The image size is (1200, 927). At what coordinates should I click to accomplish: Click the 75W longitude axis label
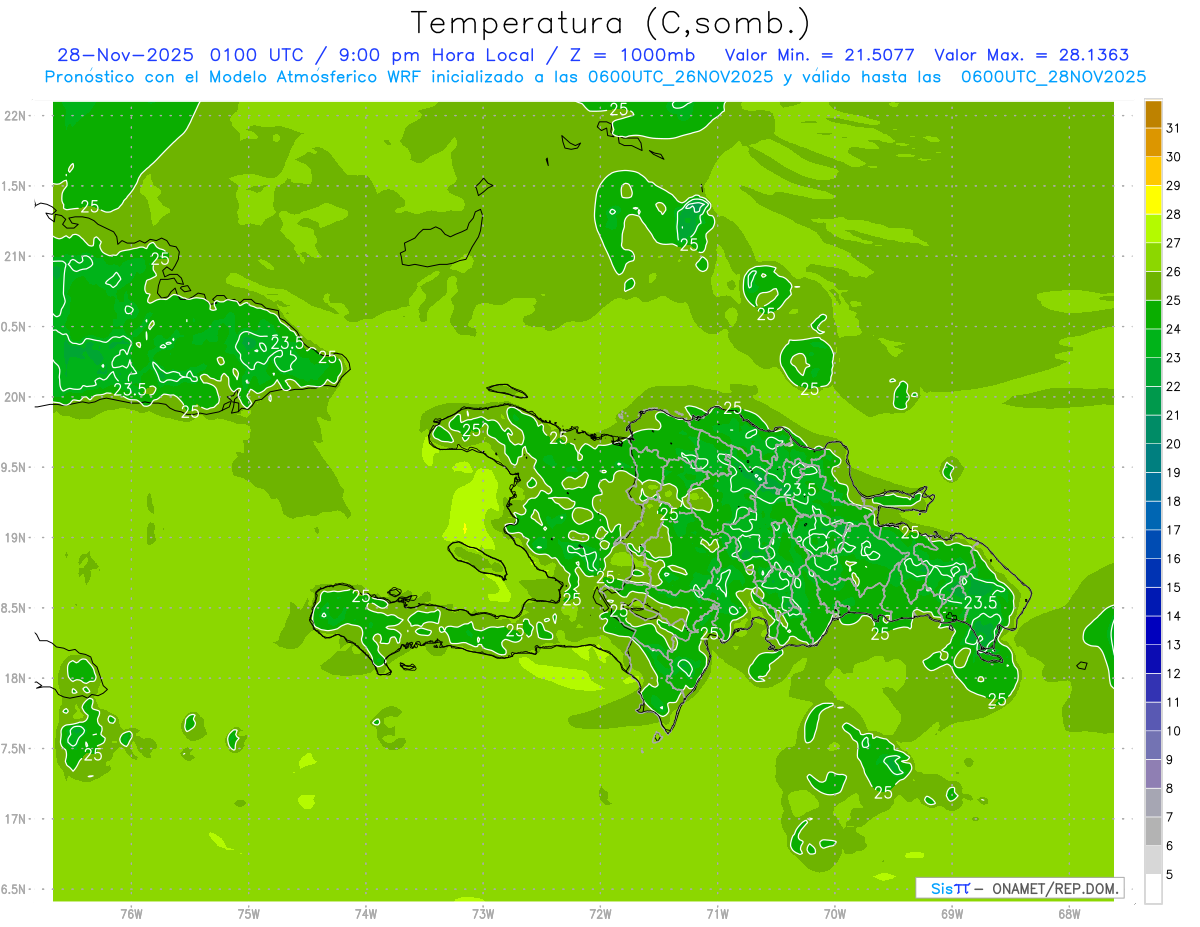click(x=249, y=913)
